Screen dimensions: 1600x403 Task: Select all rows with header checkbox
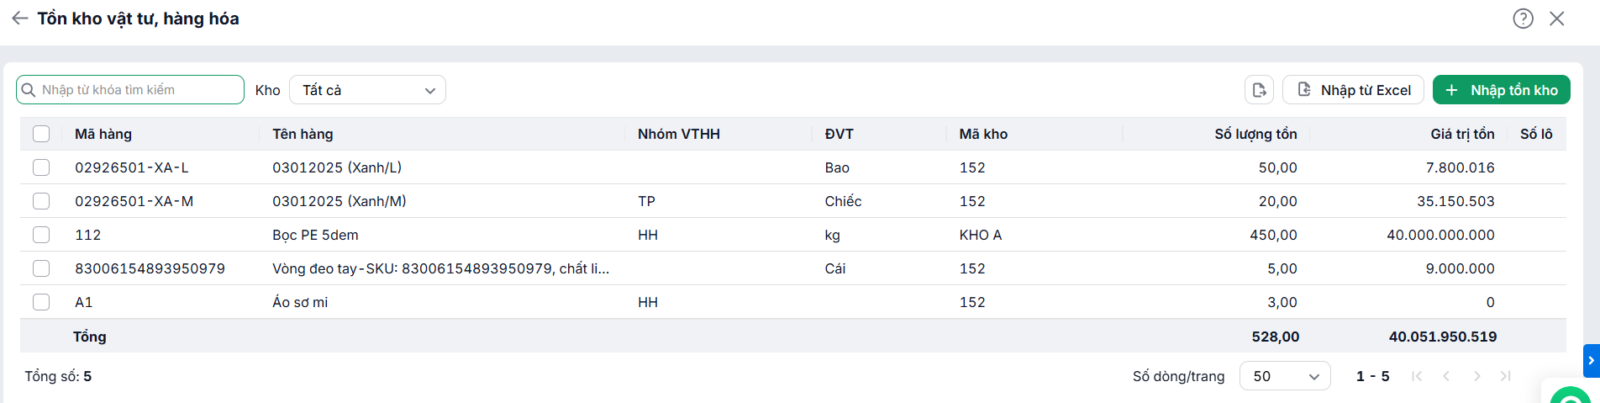tap(41, 134)
